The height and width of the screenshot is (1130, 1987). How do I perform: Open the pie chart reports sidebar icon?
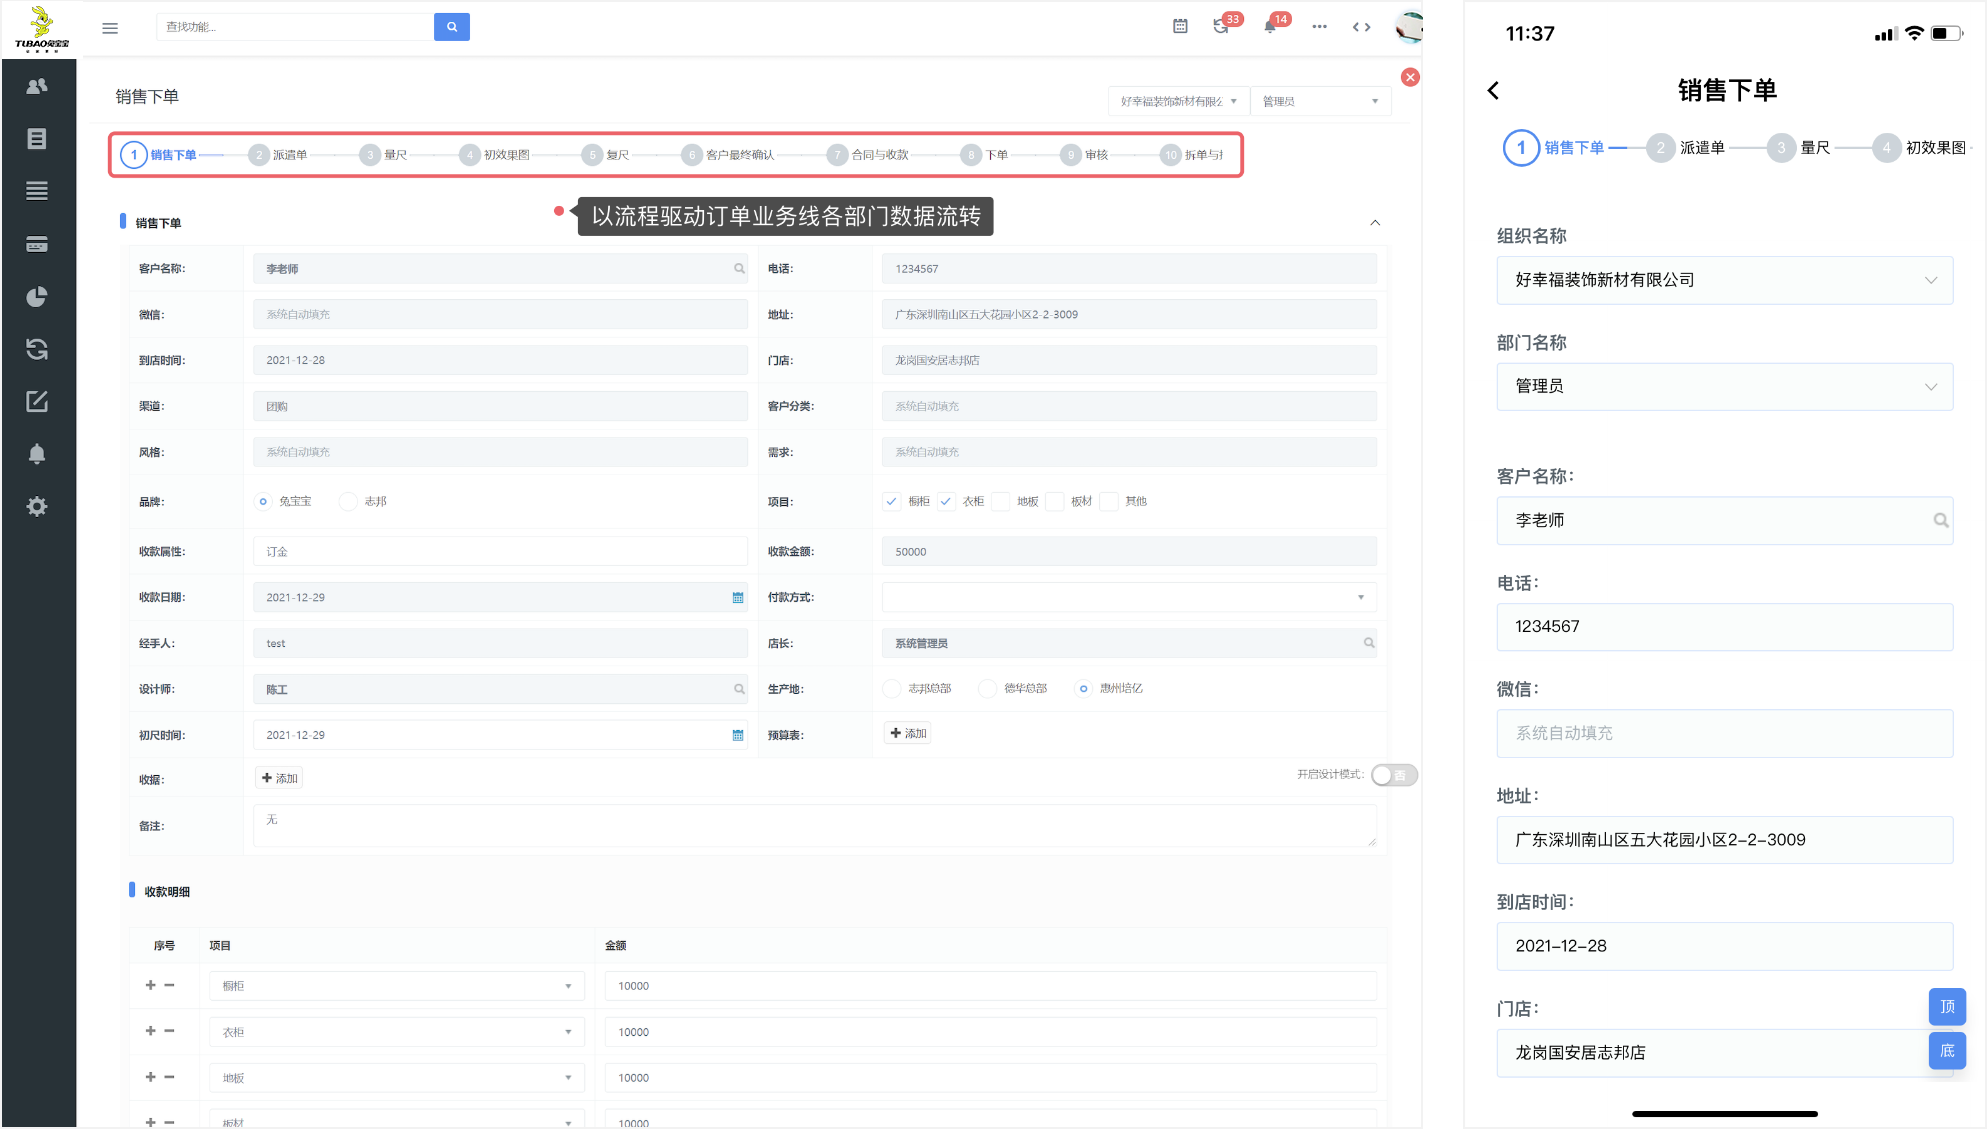(37, 296)
